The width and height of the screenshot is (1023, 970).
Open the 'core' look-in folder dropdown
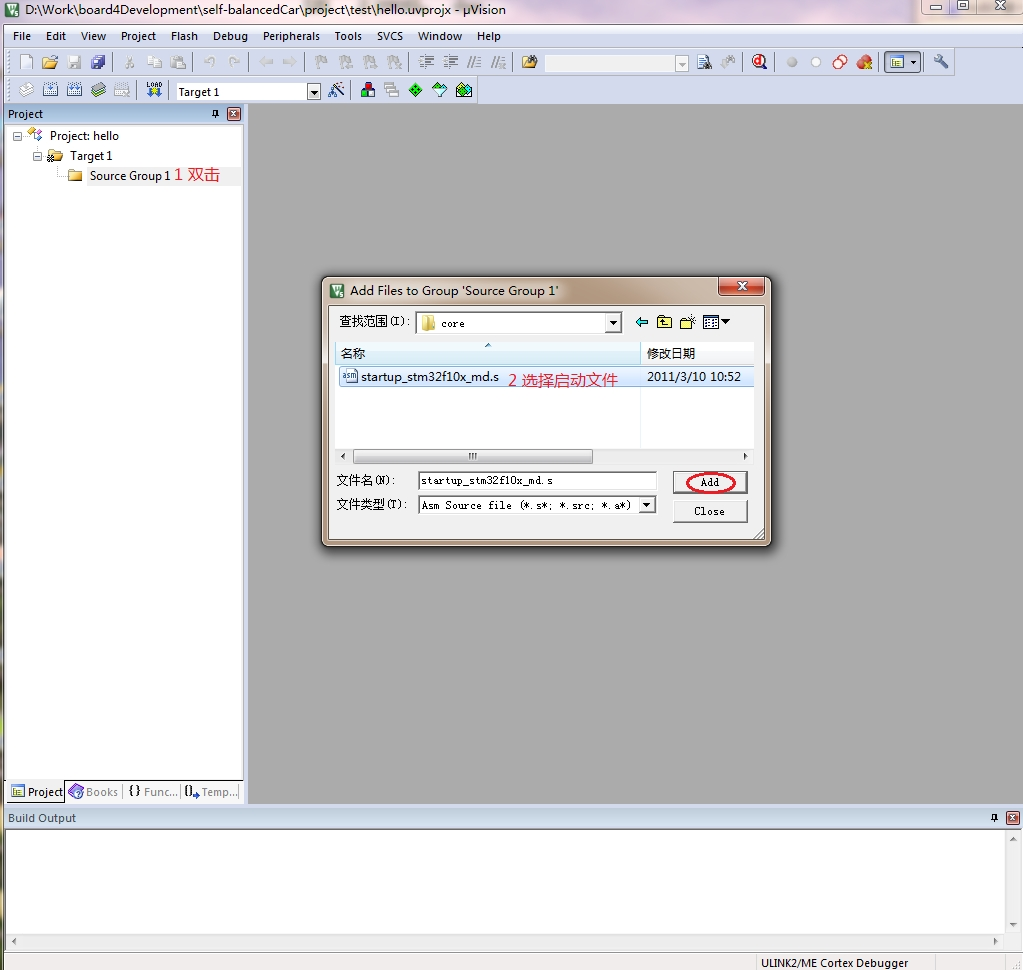click(613, 323)
